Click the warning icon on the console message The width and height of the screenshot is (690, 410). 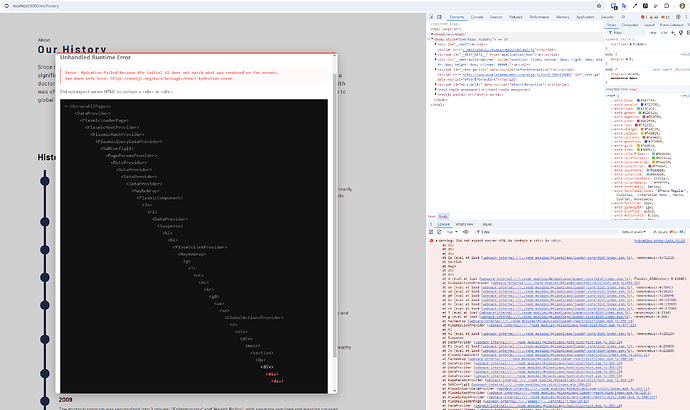tap(432, 241)
